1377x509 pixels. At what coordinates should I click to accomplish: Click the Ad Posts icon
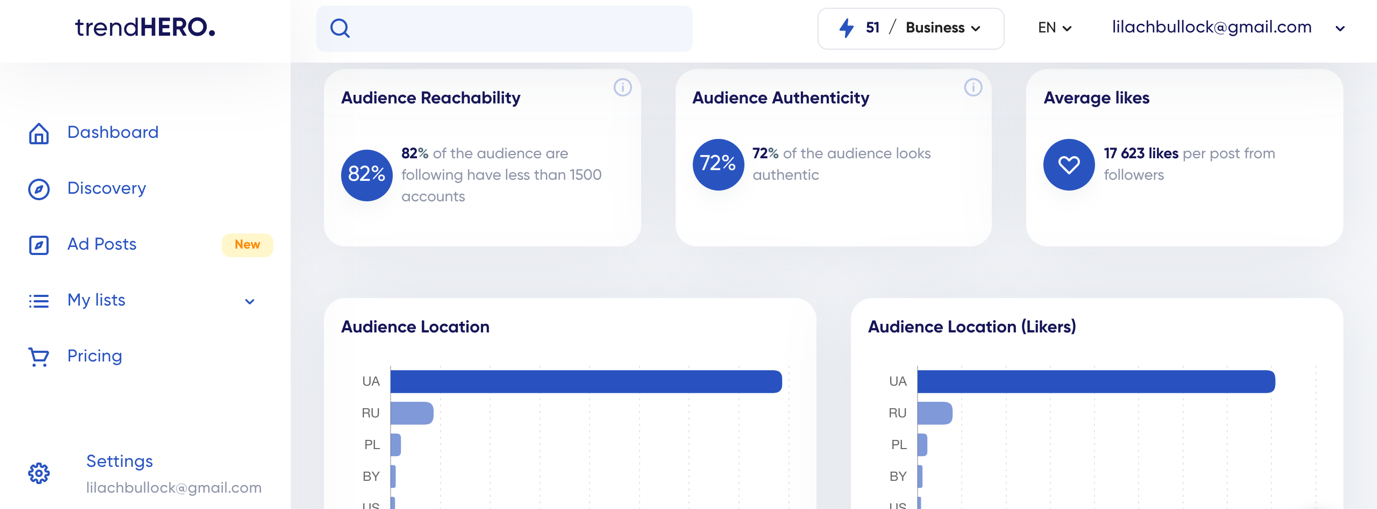pyautogui.click(x=39, y=245)
